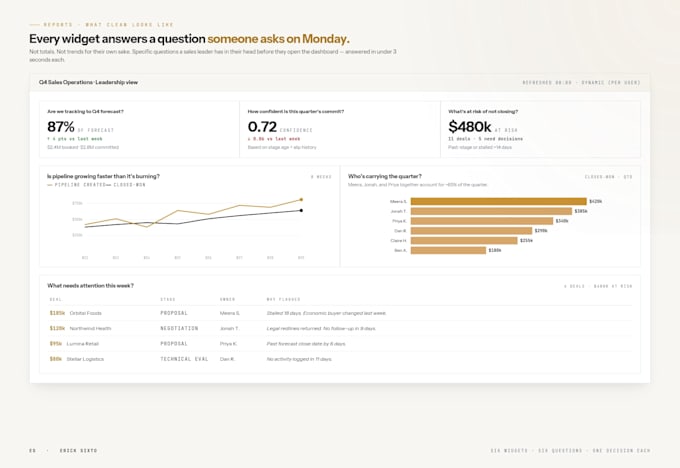The image size is (680, 468).
Task: Click the $80k deal amount
Action: (x=56, y=359)
